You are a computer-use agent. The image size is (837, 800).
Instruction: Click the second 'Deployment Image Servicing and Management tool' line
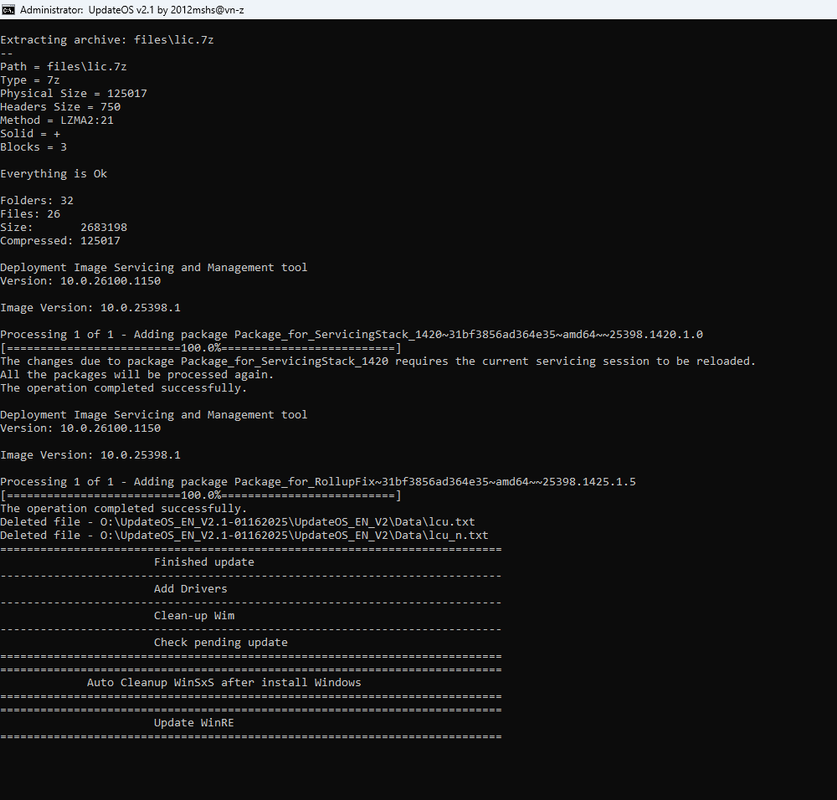(154, 415)
